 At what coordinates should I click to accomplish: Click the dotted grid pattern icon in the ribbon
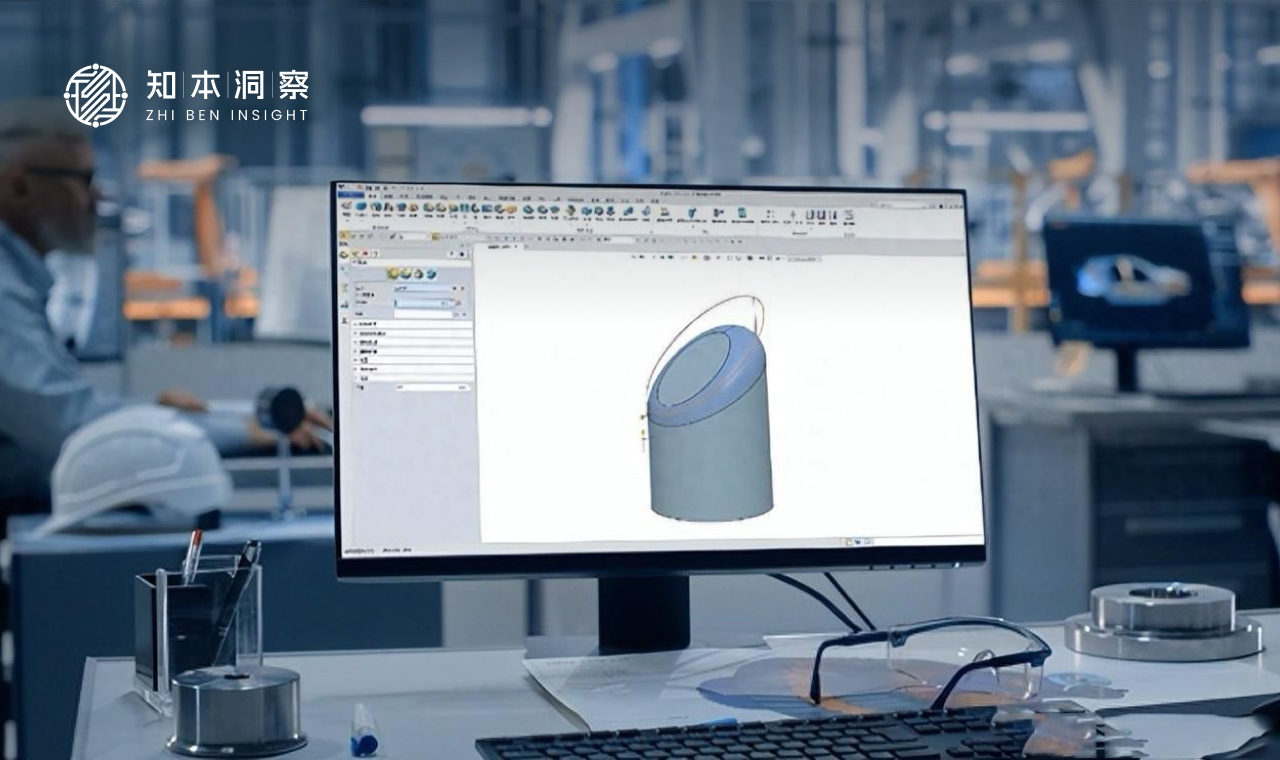point(770,215)
